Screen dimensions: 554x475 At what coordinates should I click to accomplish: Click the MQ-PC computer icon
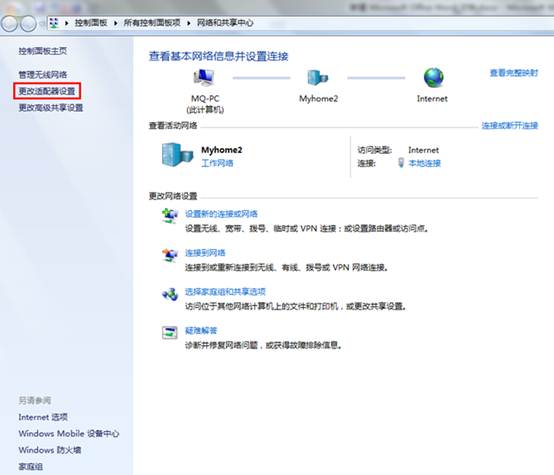(x=204, y=77)
